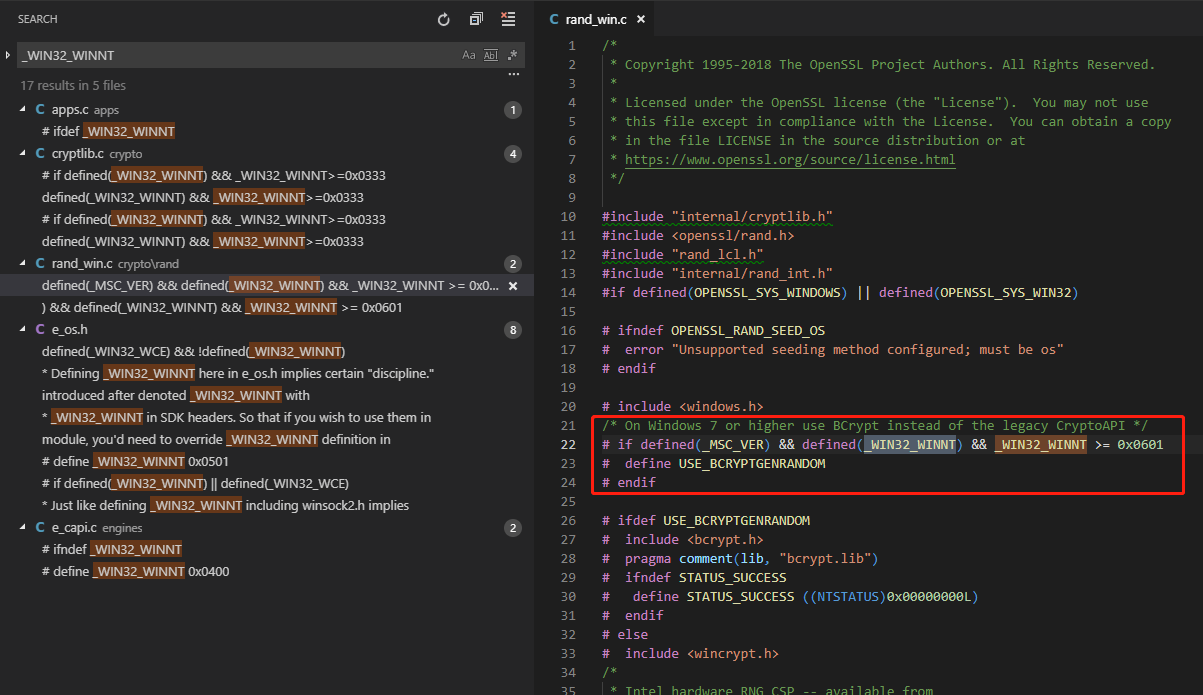Click the e_os.h result count badge
Viewport: 1203px width, 695px height.
tap(513, 329)
